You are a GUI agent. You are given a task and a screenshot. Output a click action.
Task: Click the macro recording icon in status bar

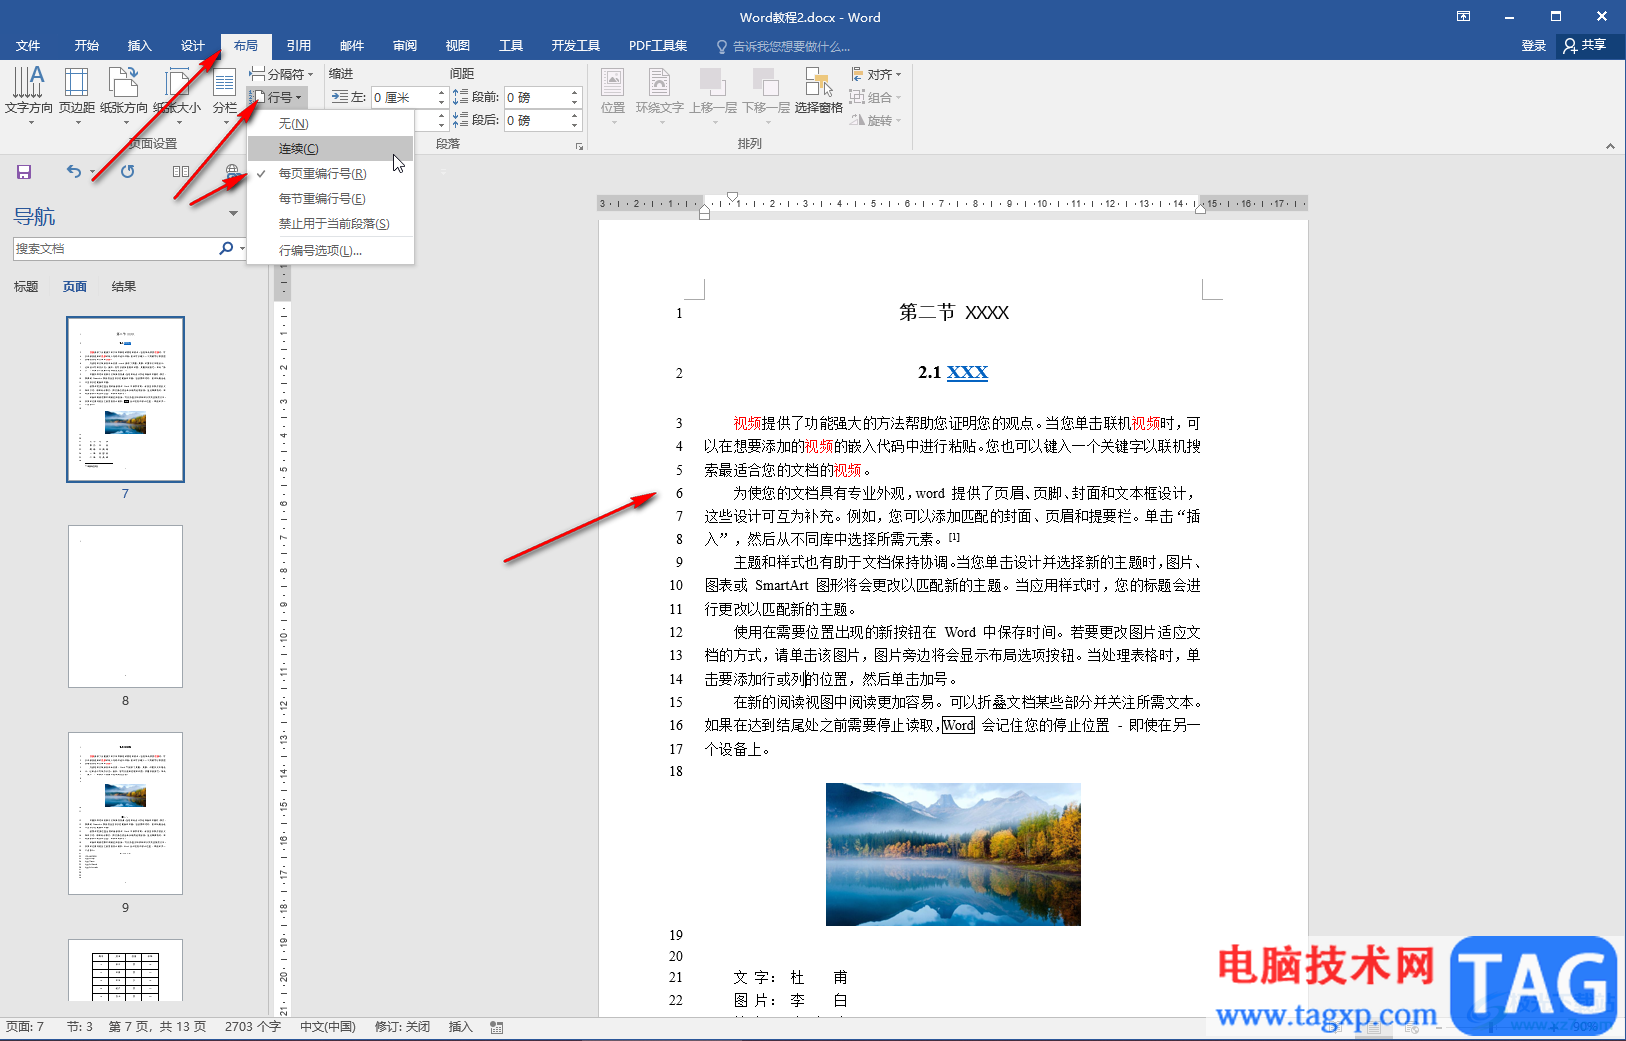(x=497, y=1027)
